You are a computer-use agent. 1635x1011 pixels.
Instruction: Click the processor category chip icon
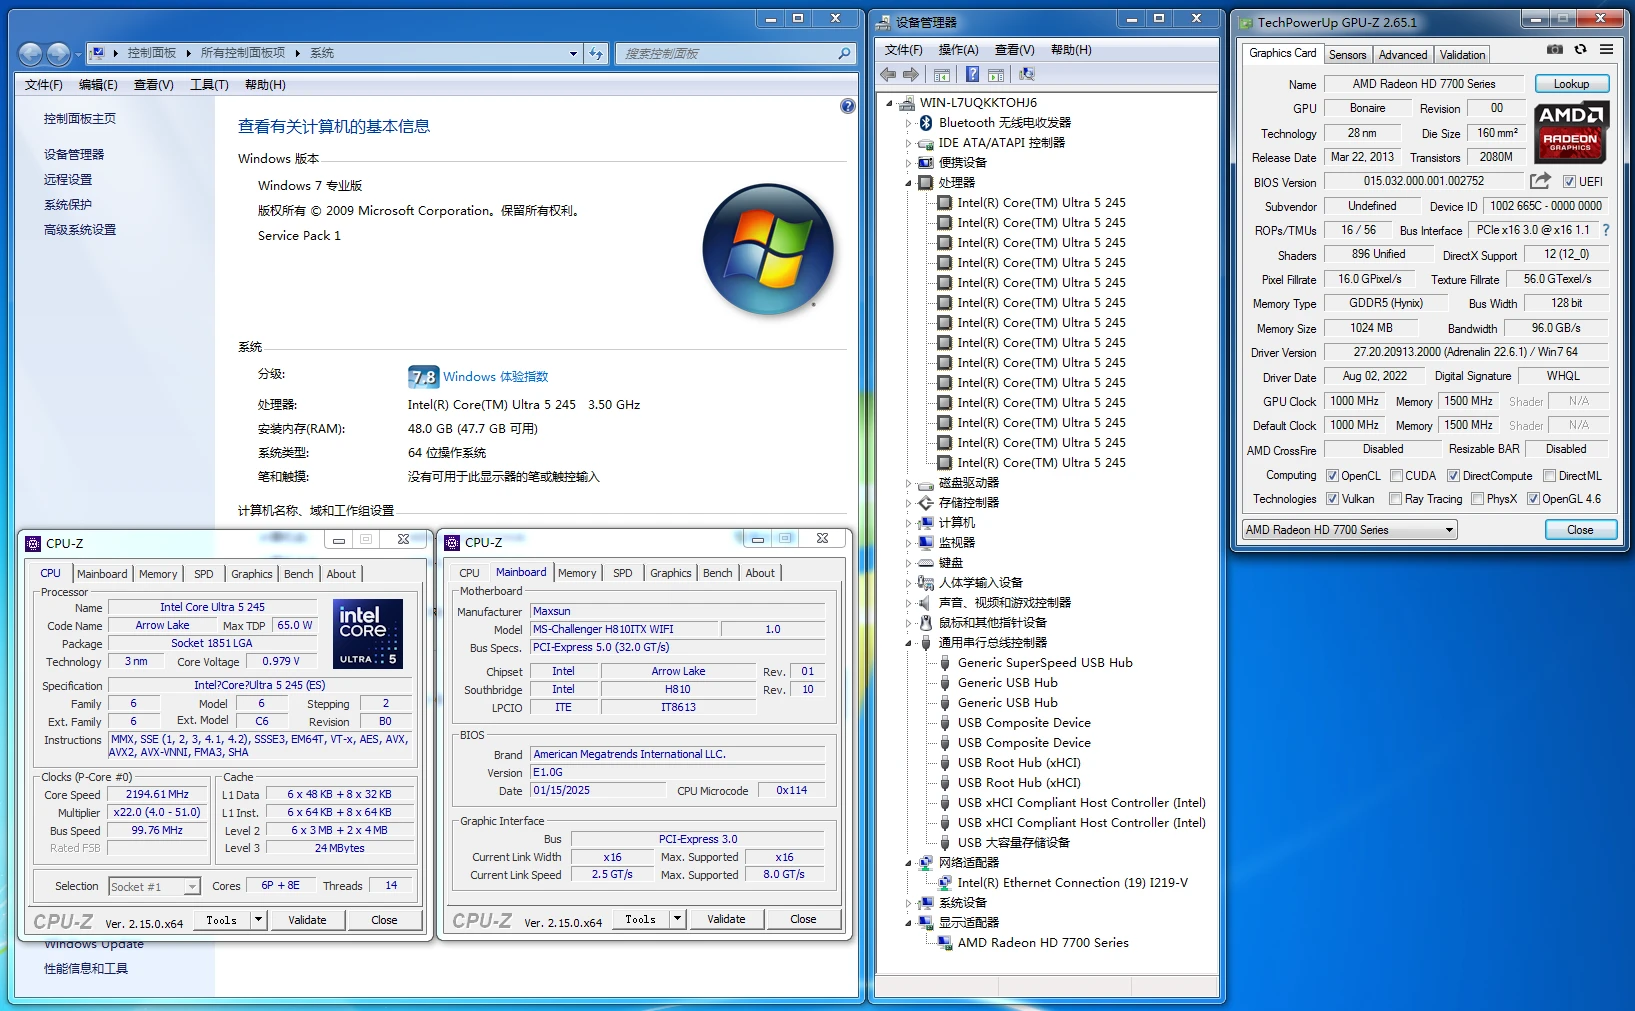(x=926, y=183)
